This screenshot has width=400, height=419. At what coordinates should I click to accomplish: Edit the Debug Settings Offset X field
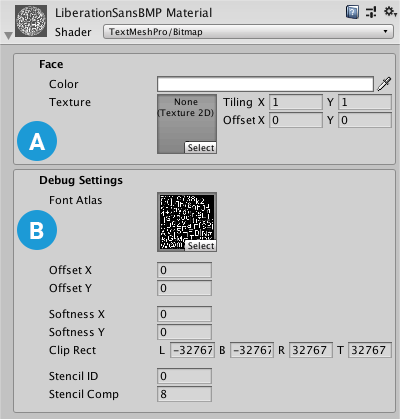coord(184,270)
